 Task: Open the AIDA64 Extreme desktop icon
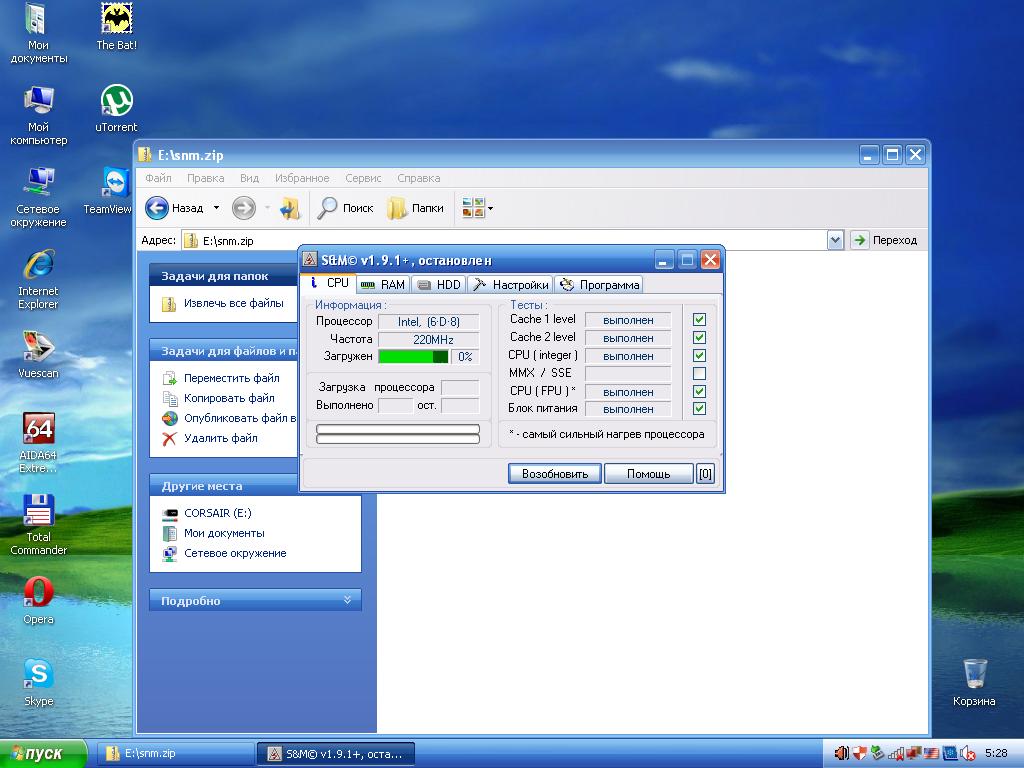(x=38, y=429)
